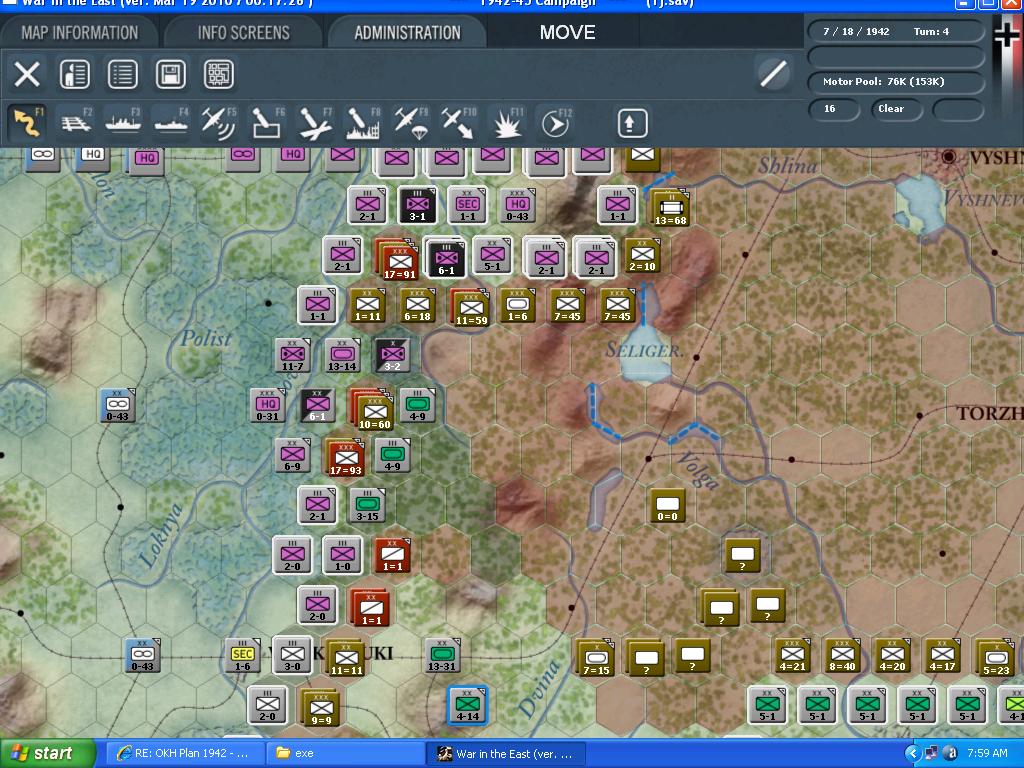Image resolution: width=1024 pixels, height=768 pixels.
Task: Click the 7/18/1942 Turn 4 date field
Action: coord(896,31)
